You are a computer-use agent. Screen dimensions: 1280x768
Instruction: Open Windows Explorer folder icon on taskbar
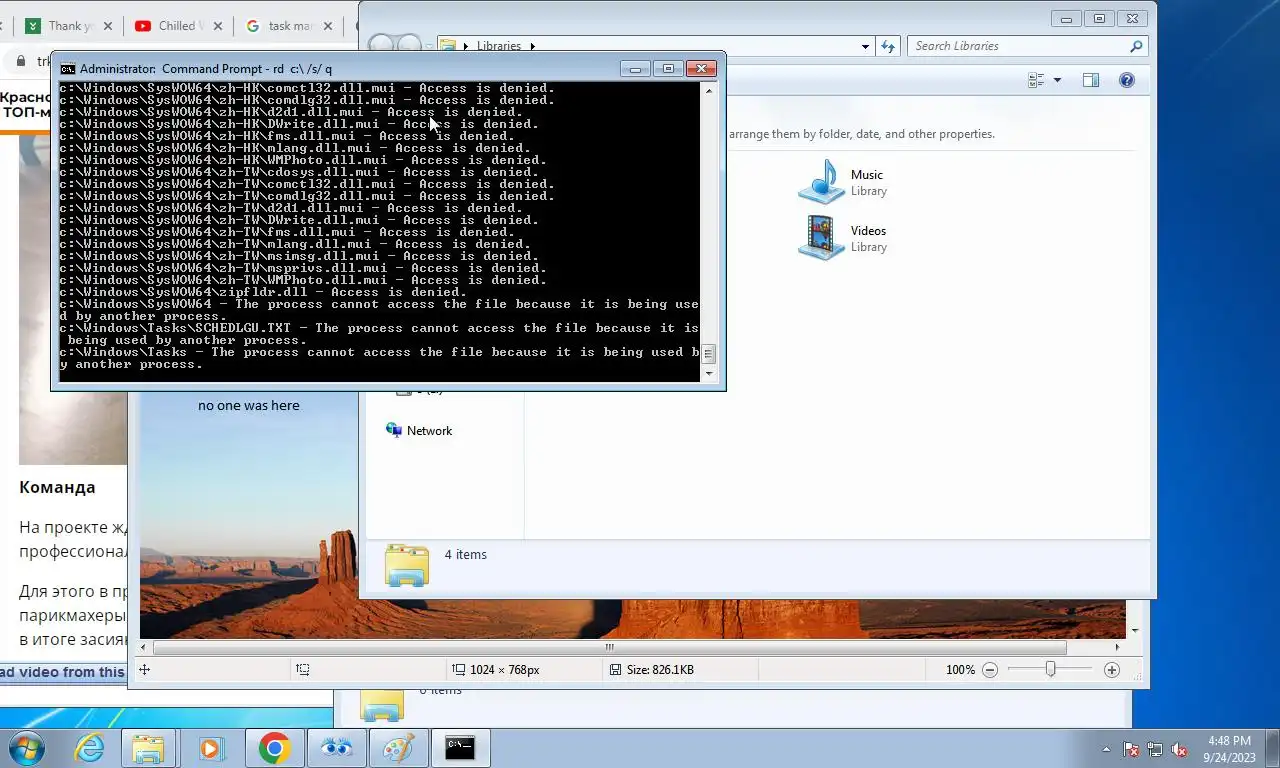pos(149,748)
